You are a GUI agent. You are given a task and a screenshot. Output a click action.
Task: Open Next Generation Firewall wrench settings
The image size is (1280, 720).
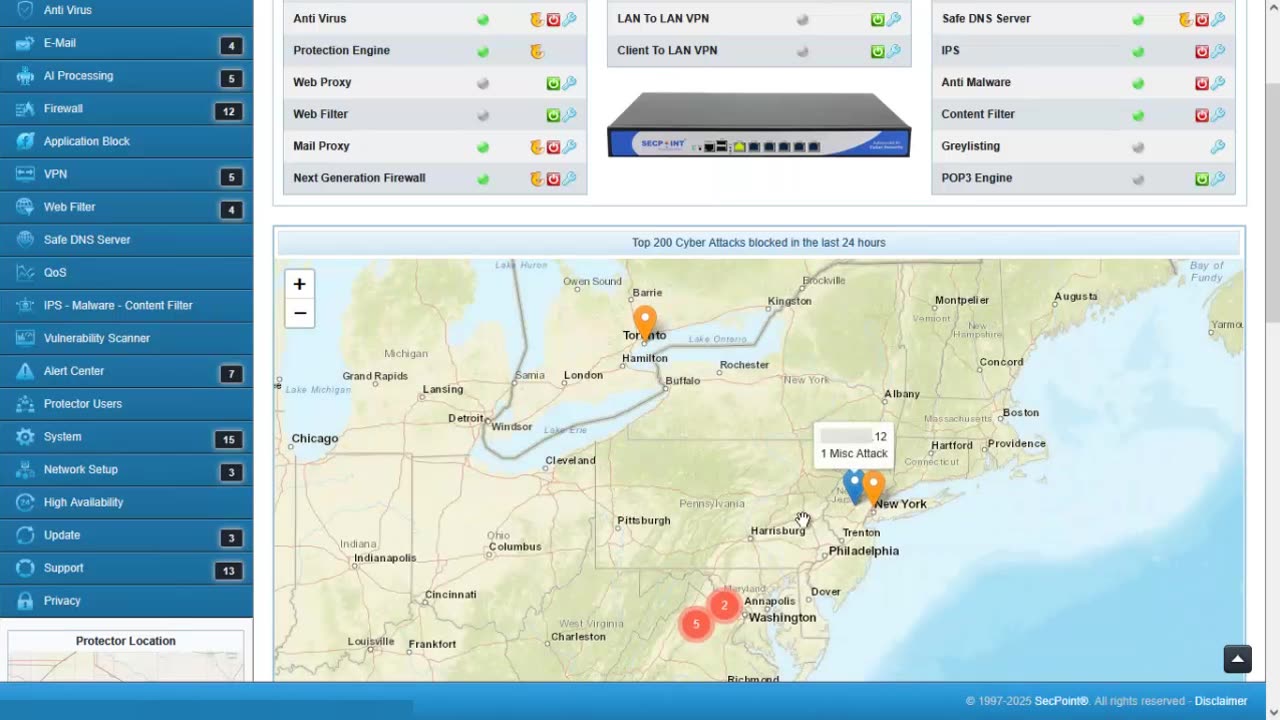(x=569, y=179)
